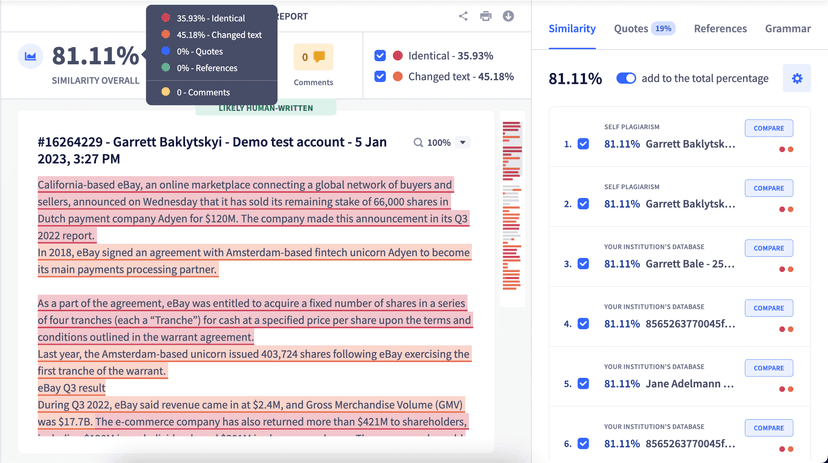Click the red Identical color dot in legend
The image size is (828, 463).
(x=398, y=55)
